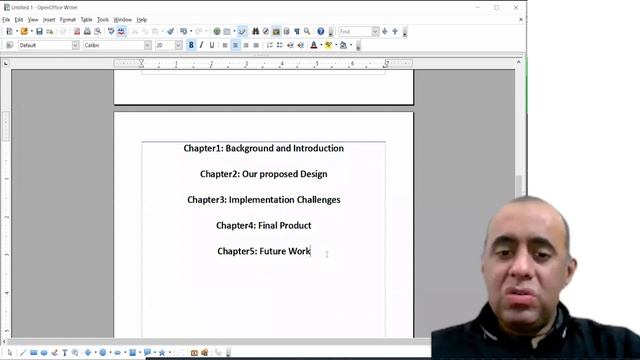
Task: Click into the Find text box
Action: 354,31
